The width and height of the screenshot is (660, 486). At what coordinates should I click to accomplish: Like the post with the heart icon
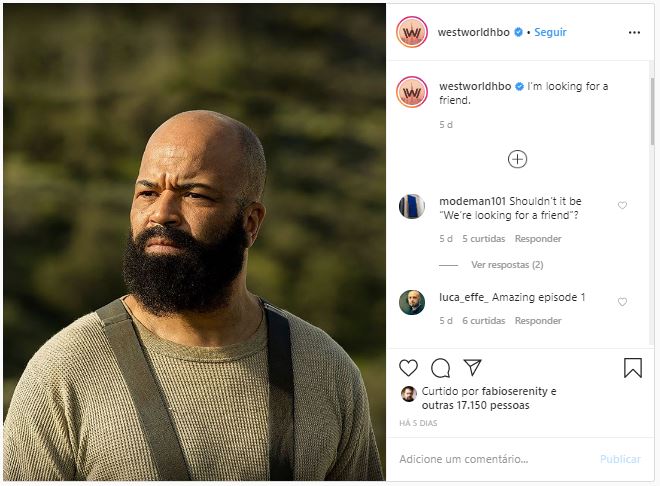tap(409, 368)
